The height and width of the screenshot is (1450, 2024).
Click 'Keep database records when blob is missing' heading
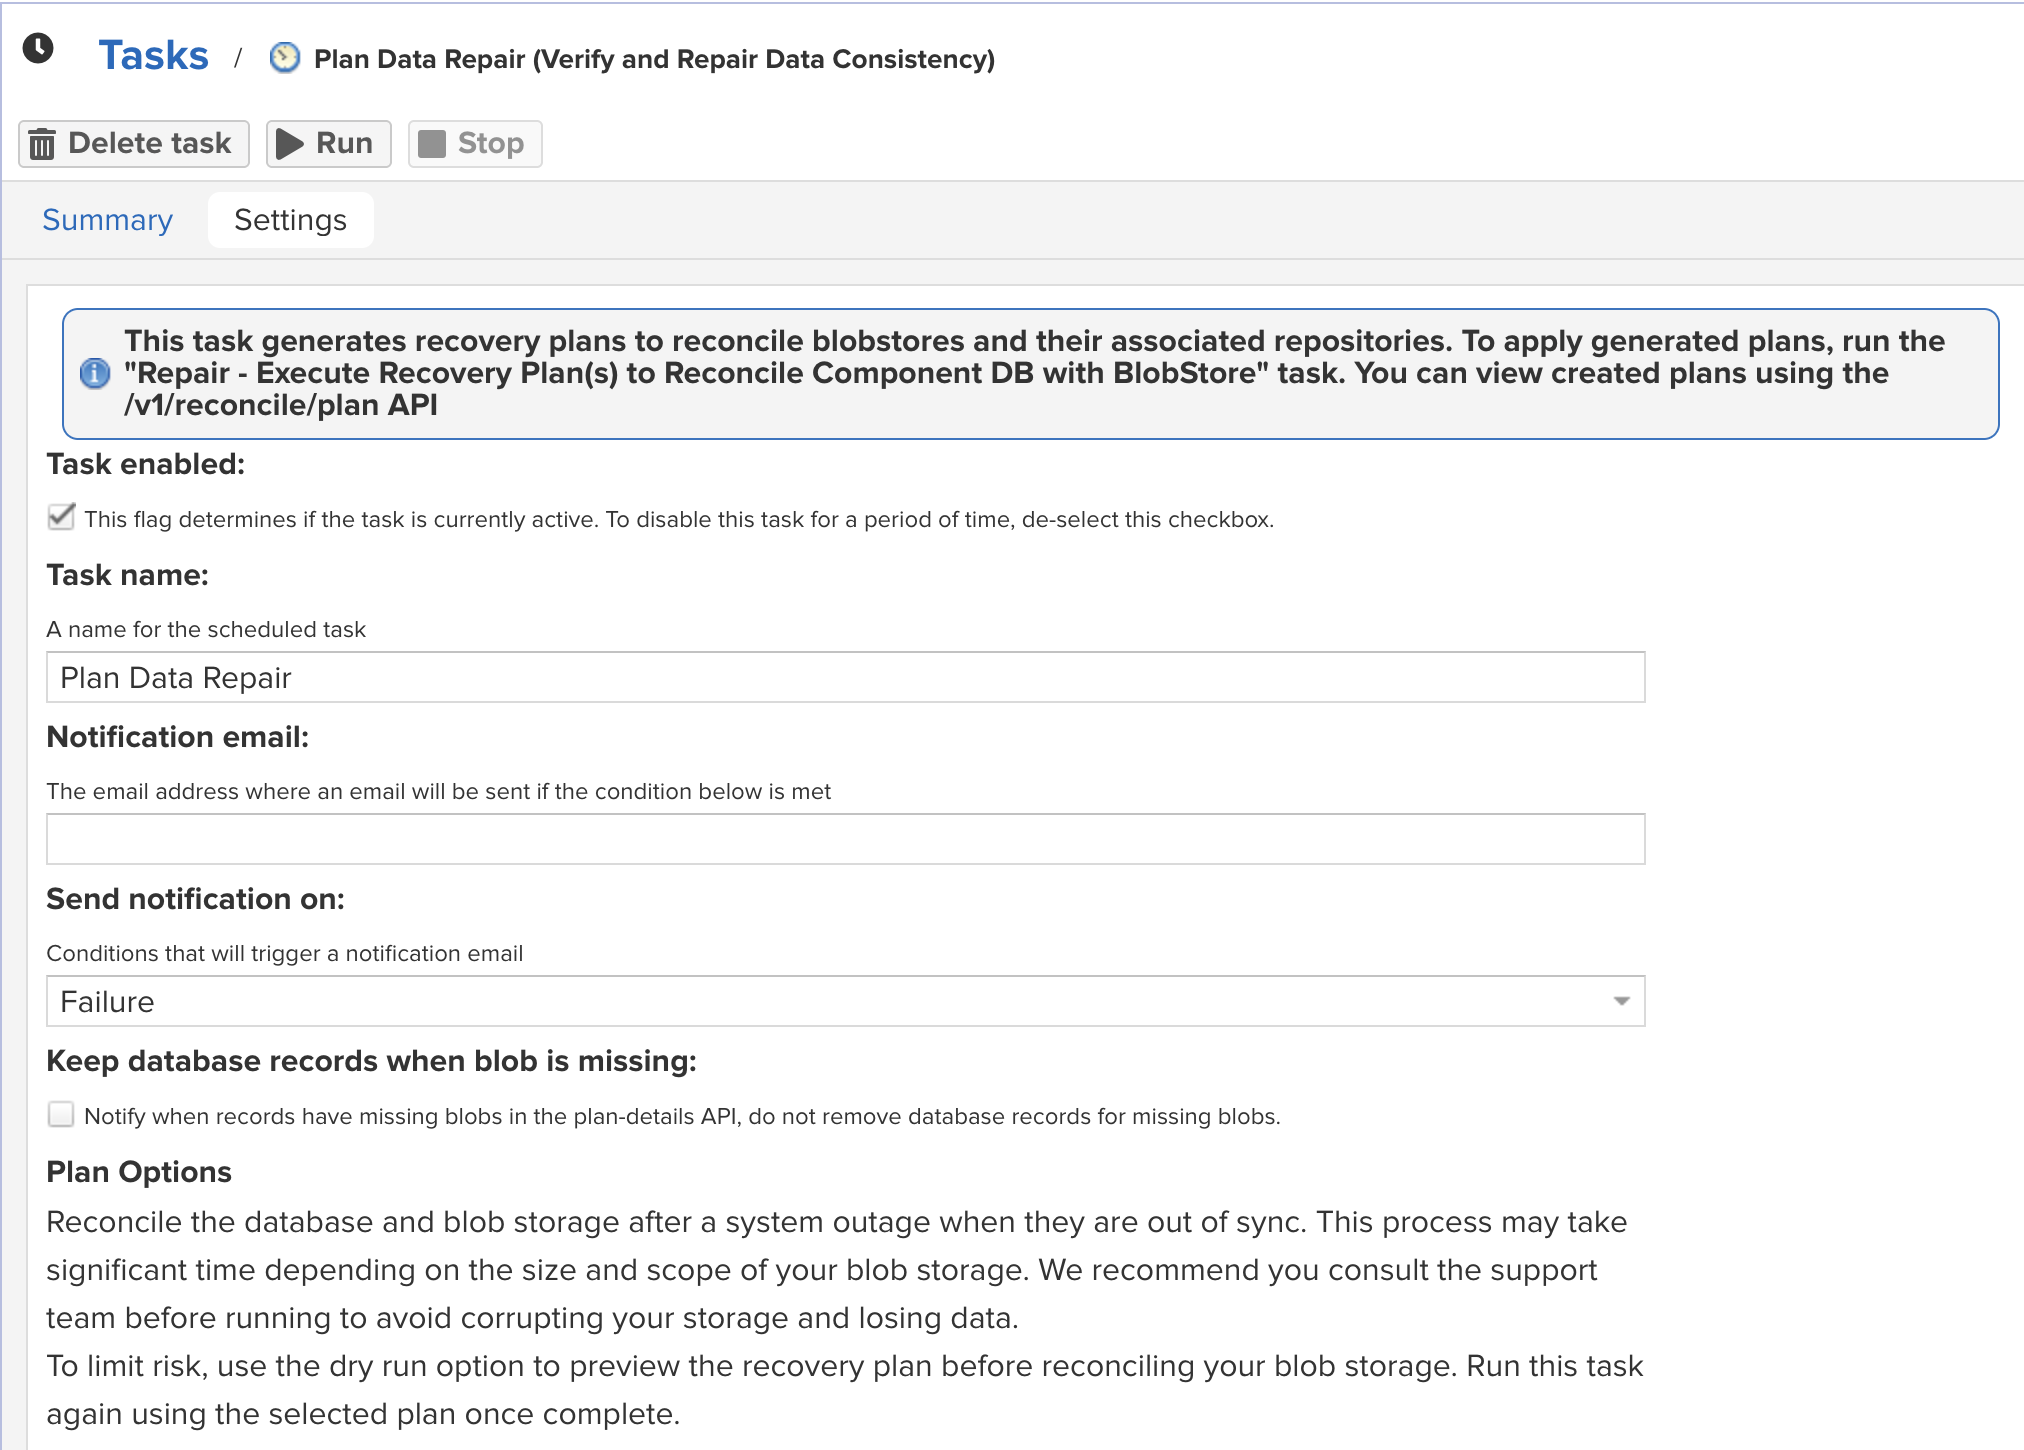(371, 1061)
